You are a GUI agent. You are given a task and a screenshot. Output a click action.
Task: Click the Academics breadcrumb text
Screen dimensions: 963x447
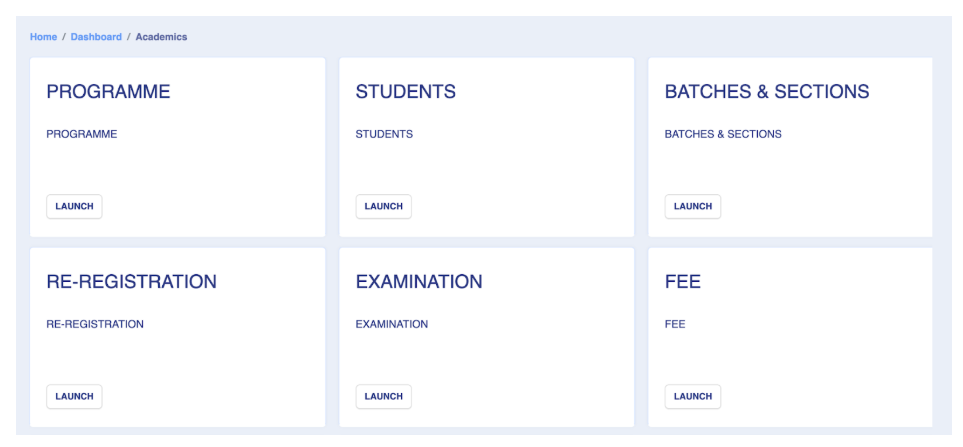(161, 37)
